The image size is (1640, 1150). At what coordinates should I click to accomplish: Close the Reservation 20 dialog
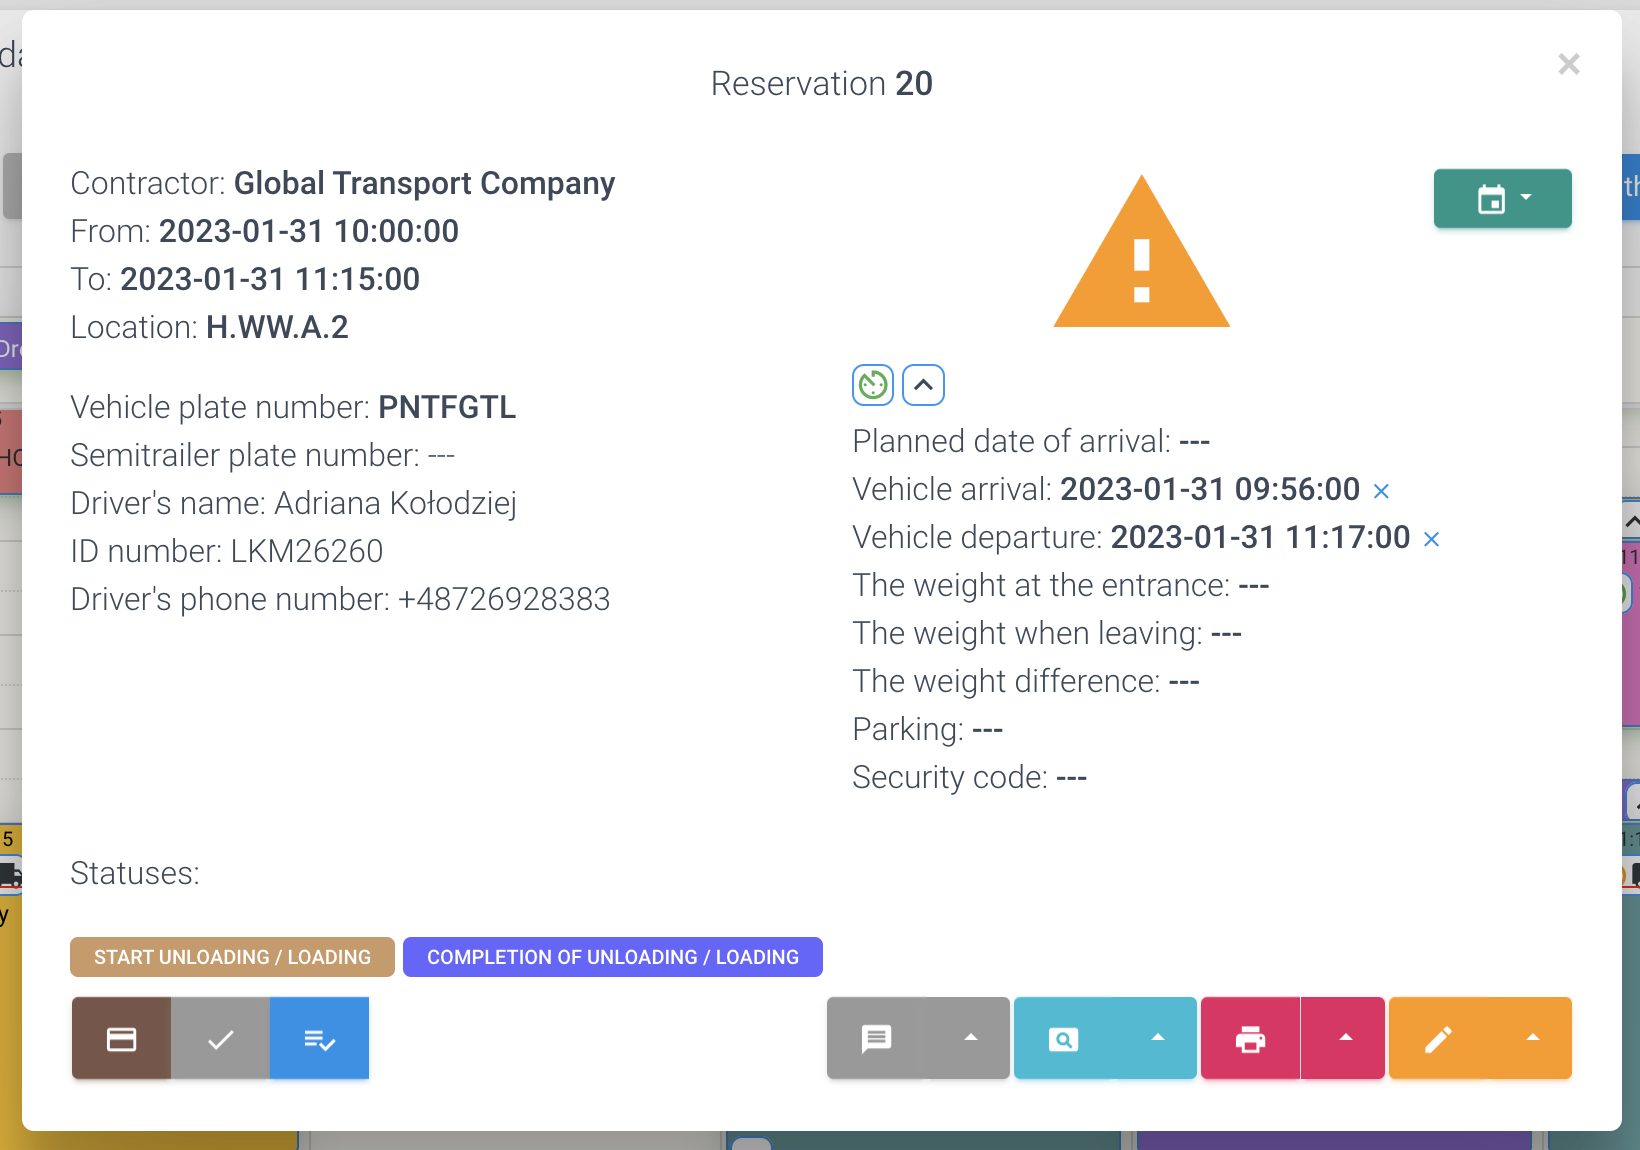pyautogui.click(x=1568, y=64)
